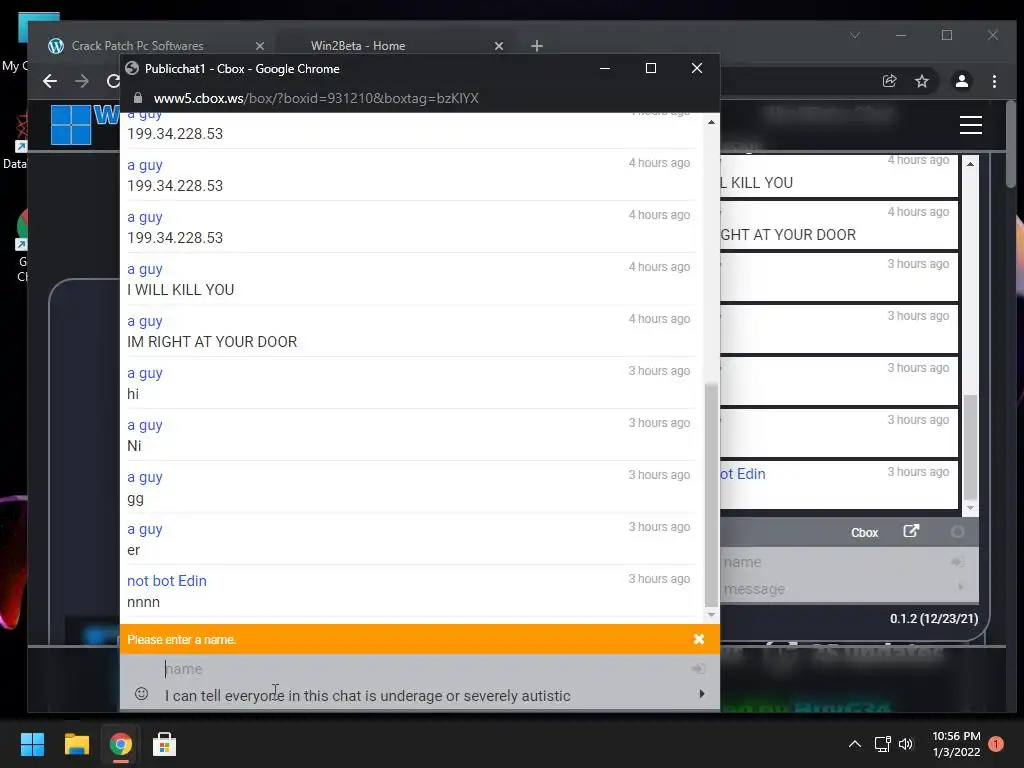Click the Win2Beta Windows logo
1024x768 pixels.
(71, 125)
